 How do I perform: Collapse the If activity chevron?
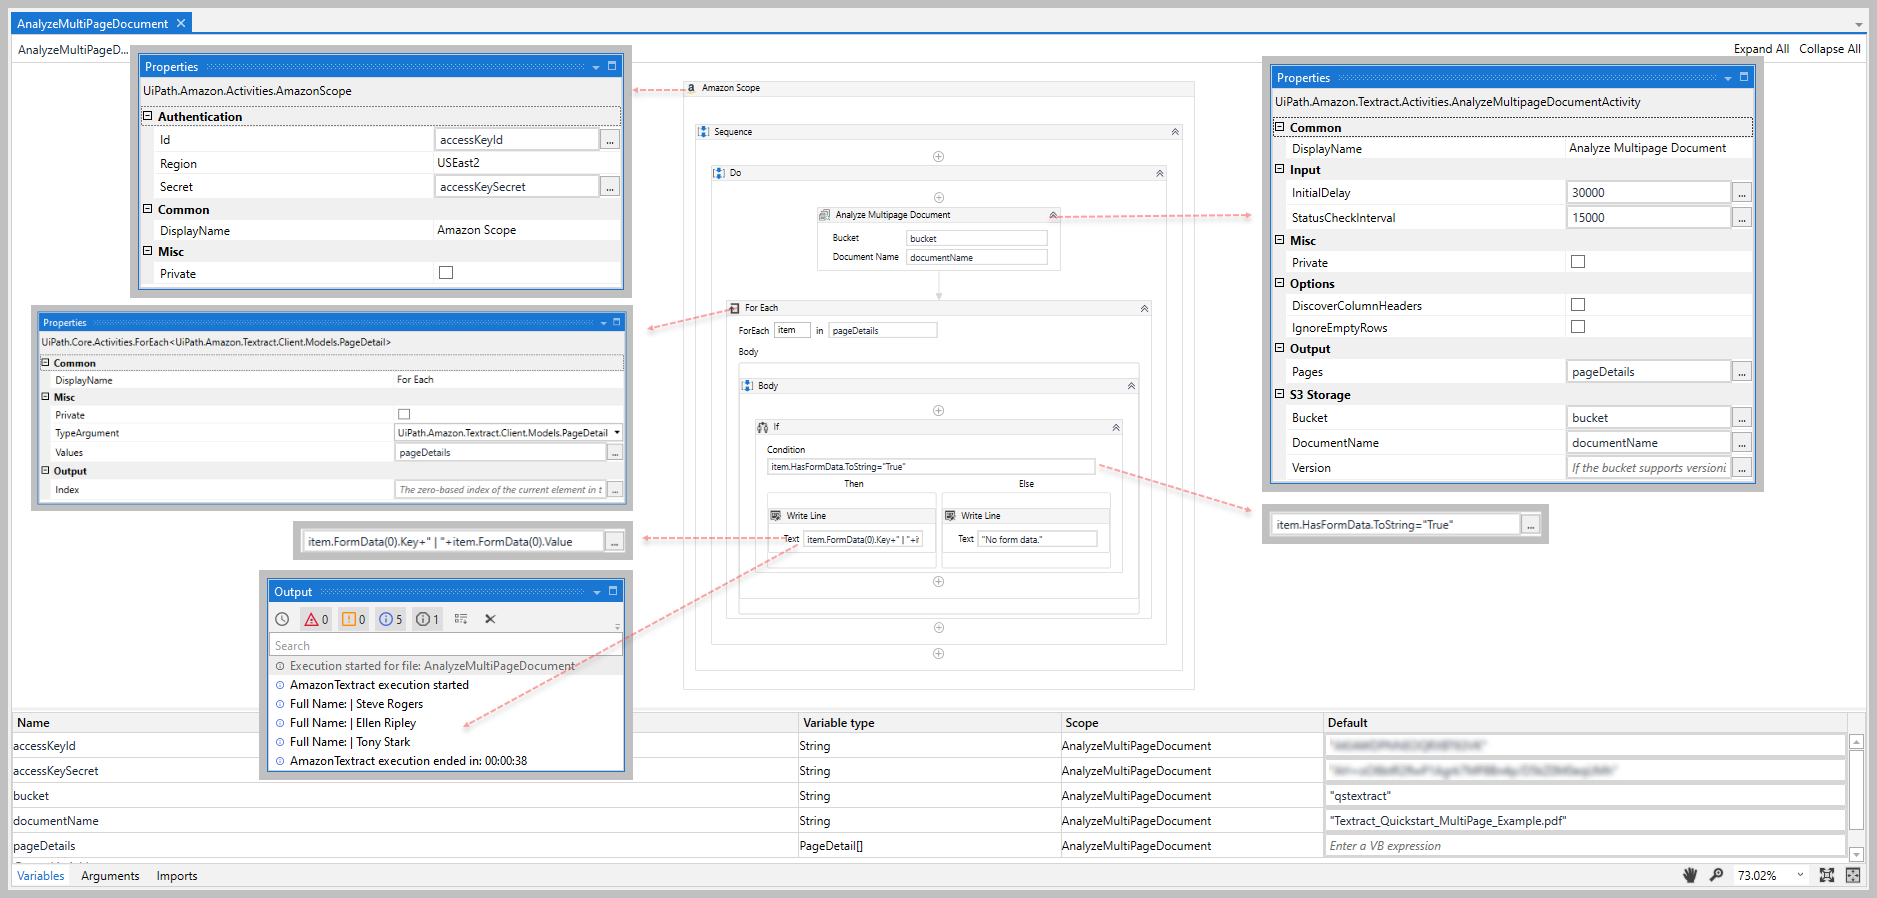tap(1116, 427)
